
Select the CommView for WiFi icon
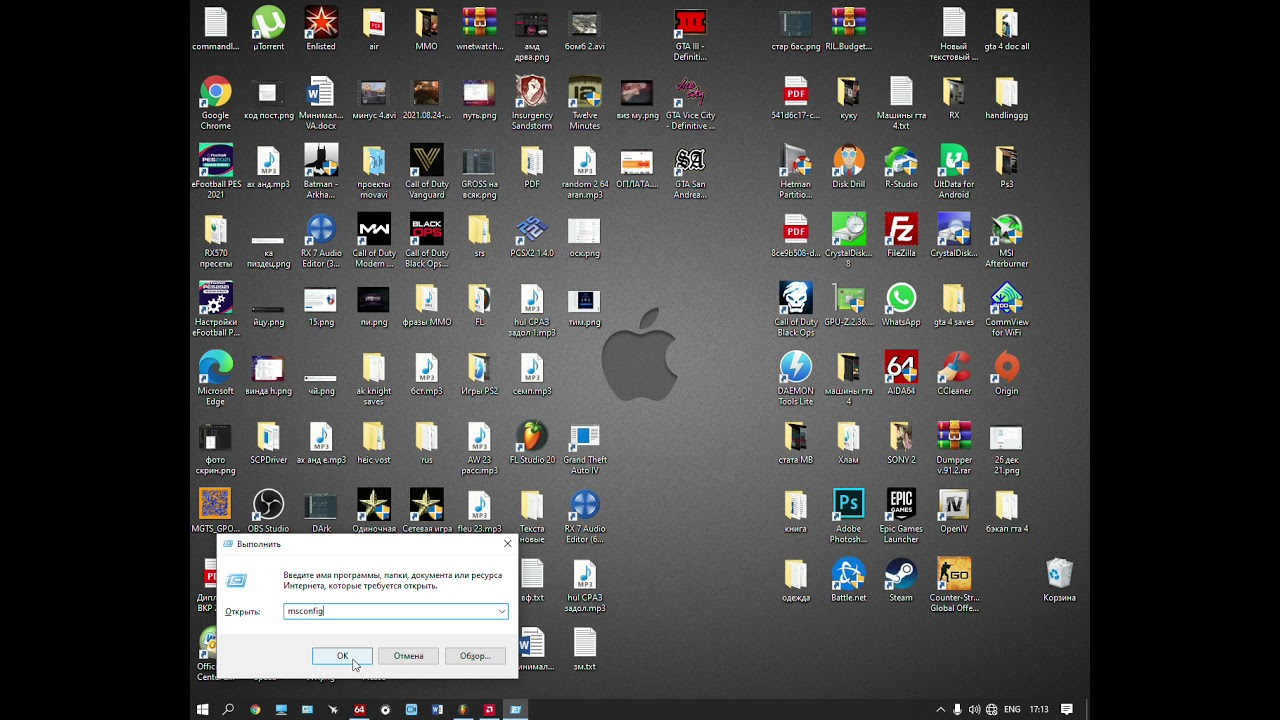1006,310
